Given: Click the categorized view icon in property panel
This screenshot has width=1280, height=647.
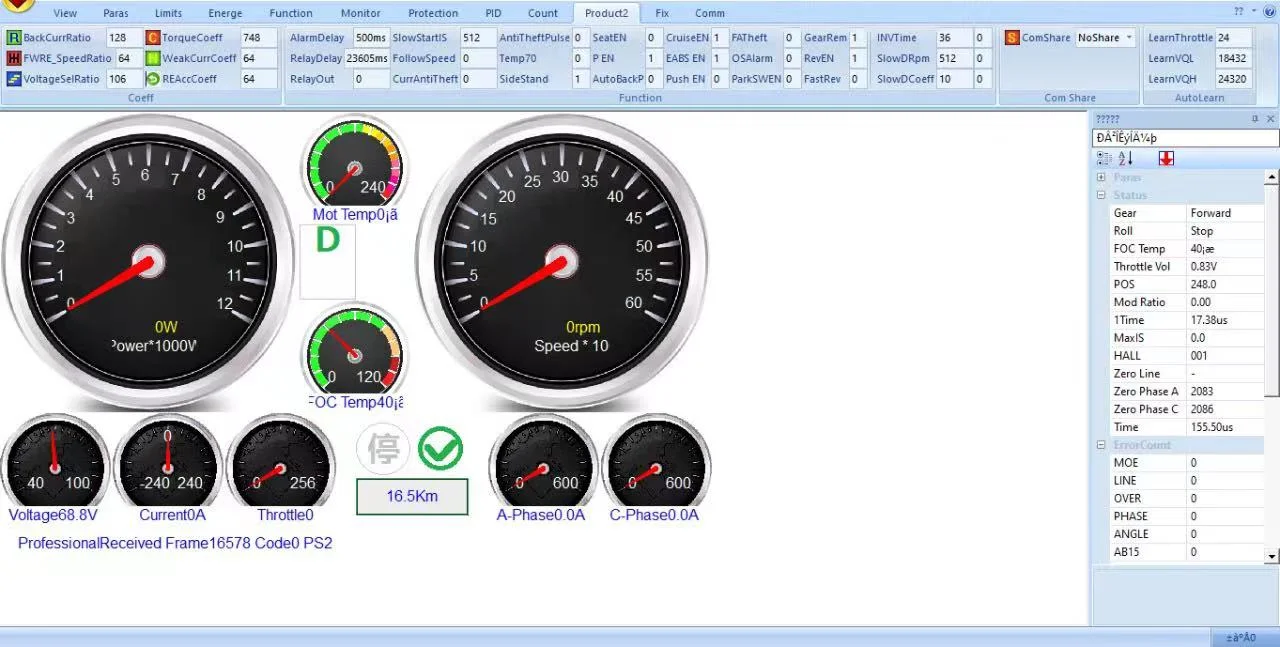Looking at the screenshot, I should click(1104, 158).
